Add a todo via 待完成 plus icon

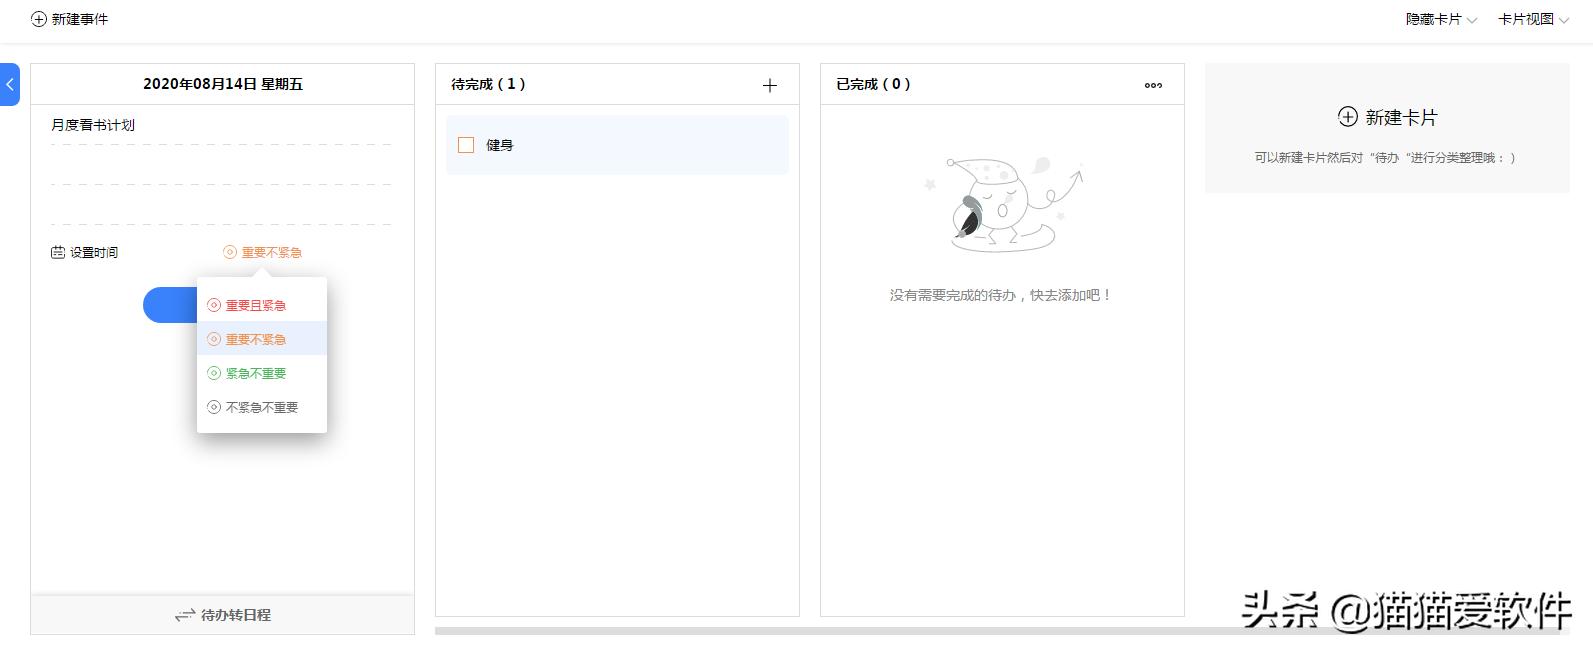tap(770, 85)
